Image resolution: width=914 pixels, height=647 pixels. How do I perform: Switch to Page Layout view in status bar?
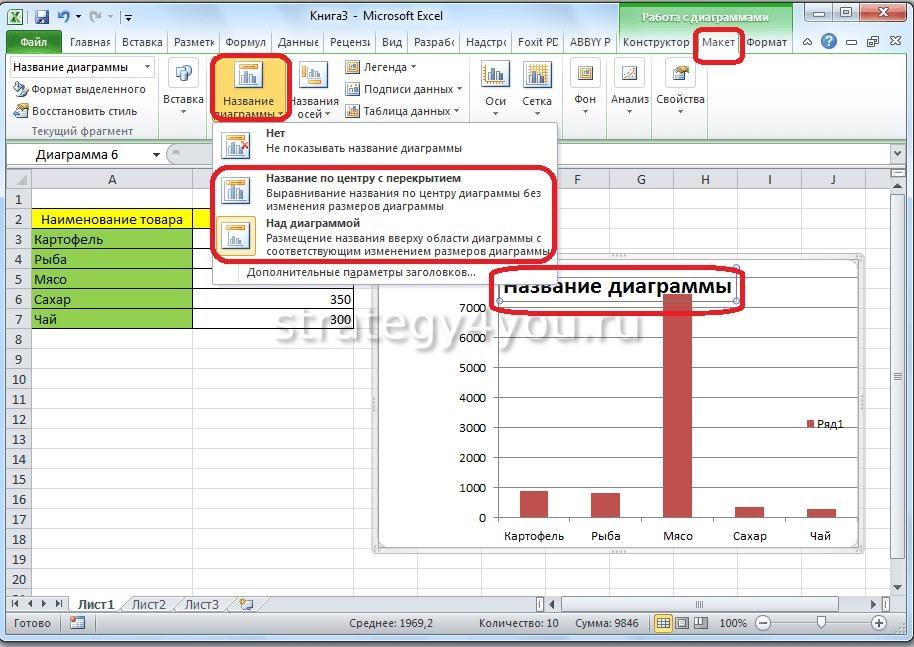click(x=682, y=623)
